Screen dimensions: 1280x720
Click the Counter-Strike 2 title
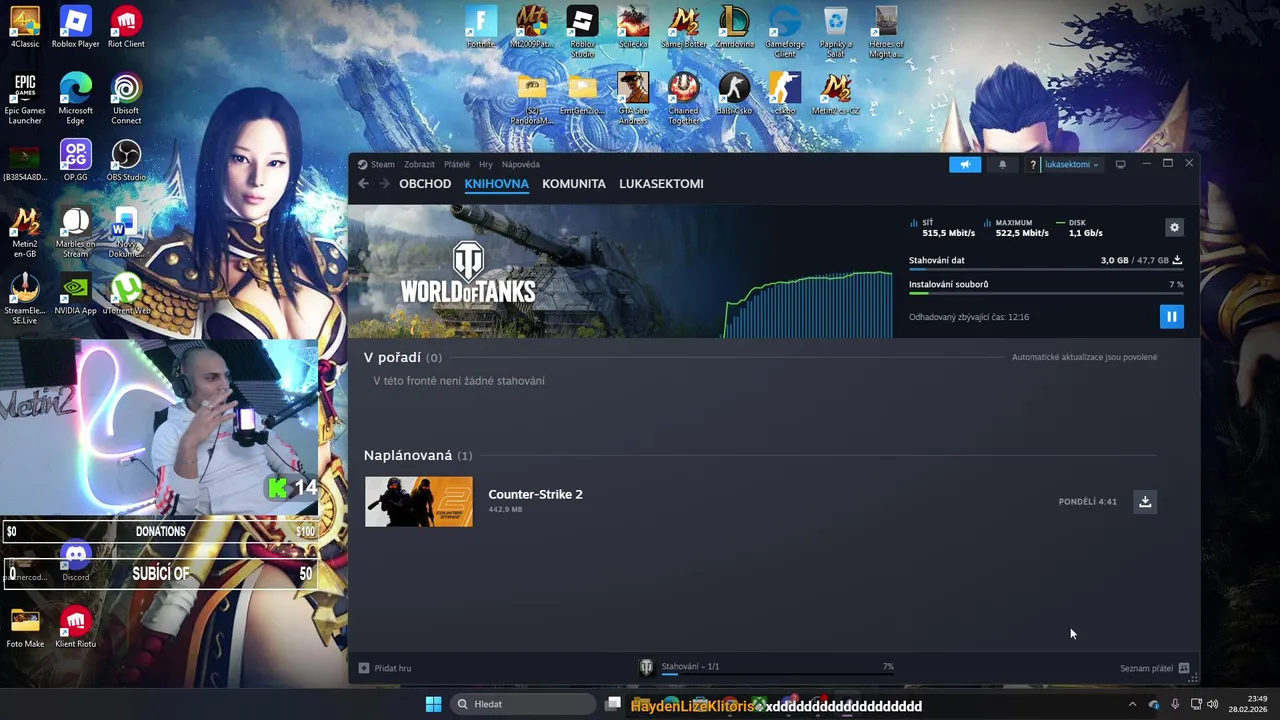point(535,494)
